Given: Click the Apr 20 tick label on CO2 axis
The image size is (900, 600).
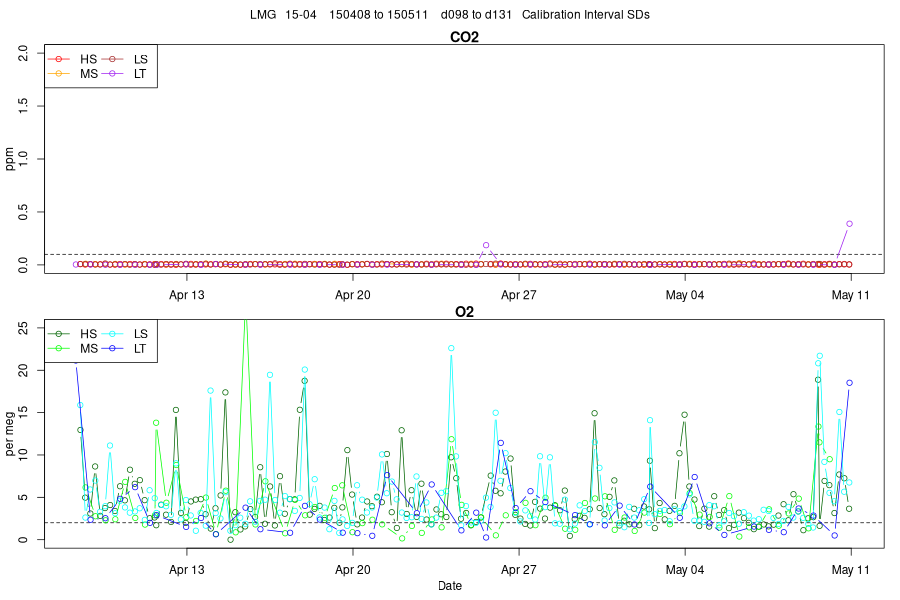Looking at the screenshot, I should click(x=352, y=295).
